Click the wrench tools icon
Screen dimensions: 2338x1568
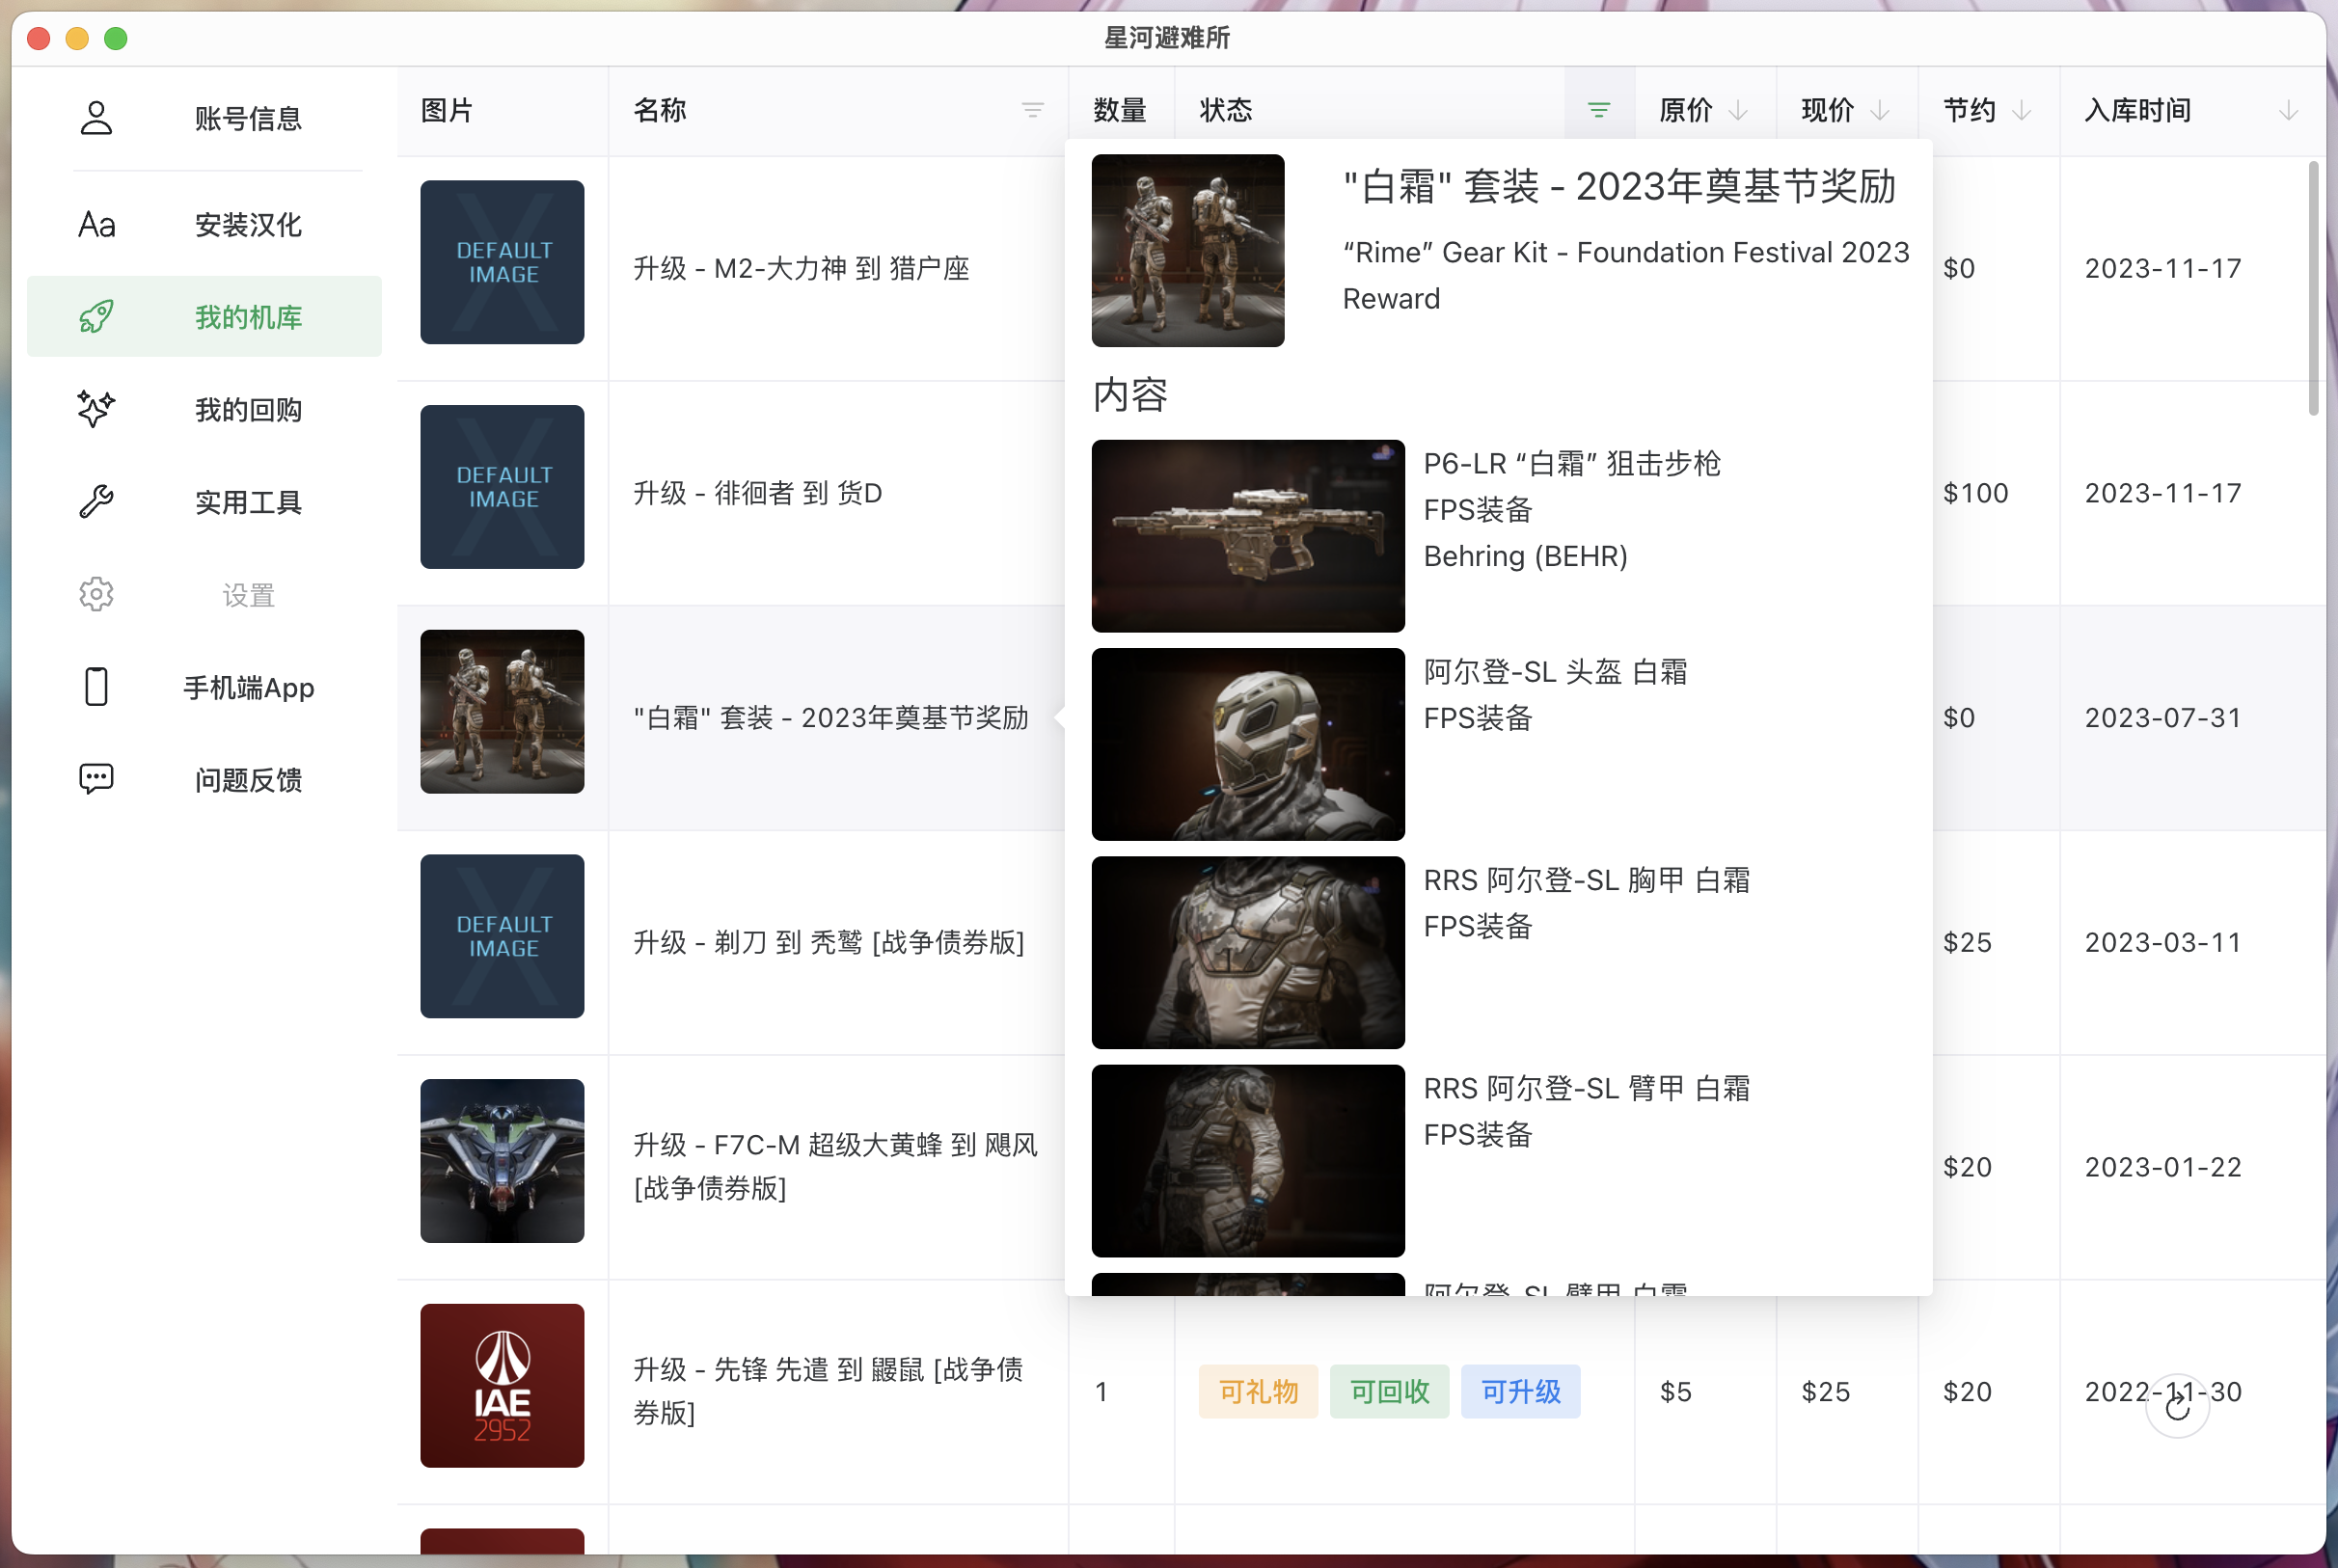click(96, 502)
